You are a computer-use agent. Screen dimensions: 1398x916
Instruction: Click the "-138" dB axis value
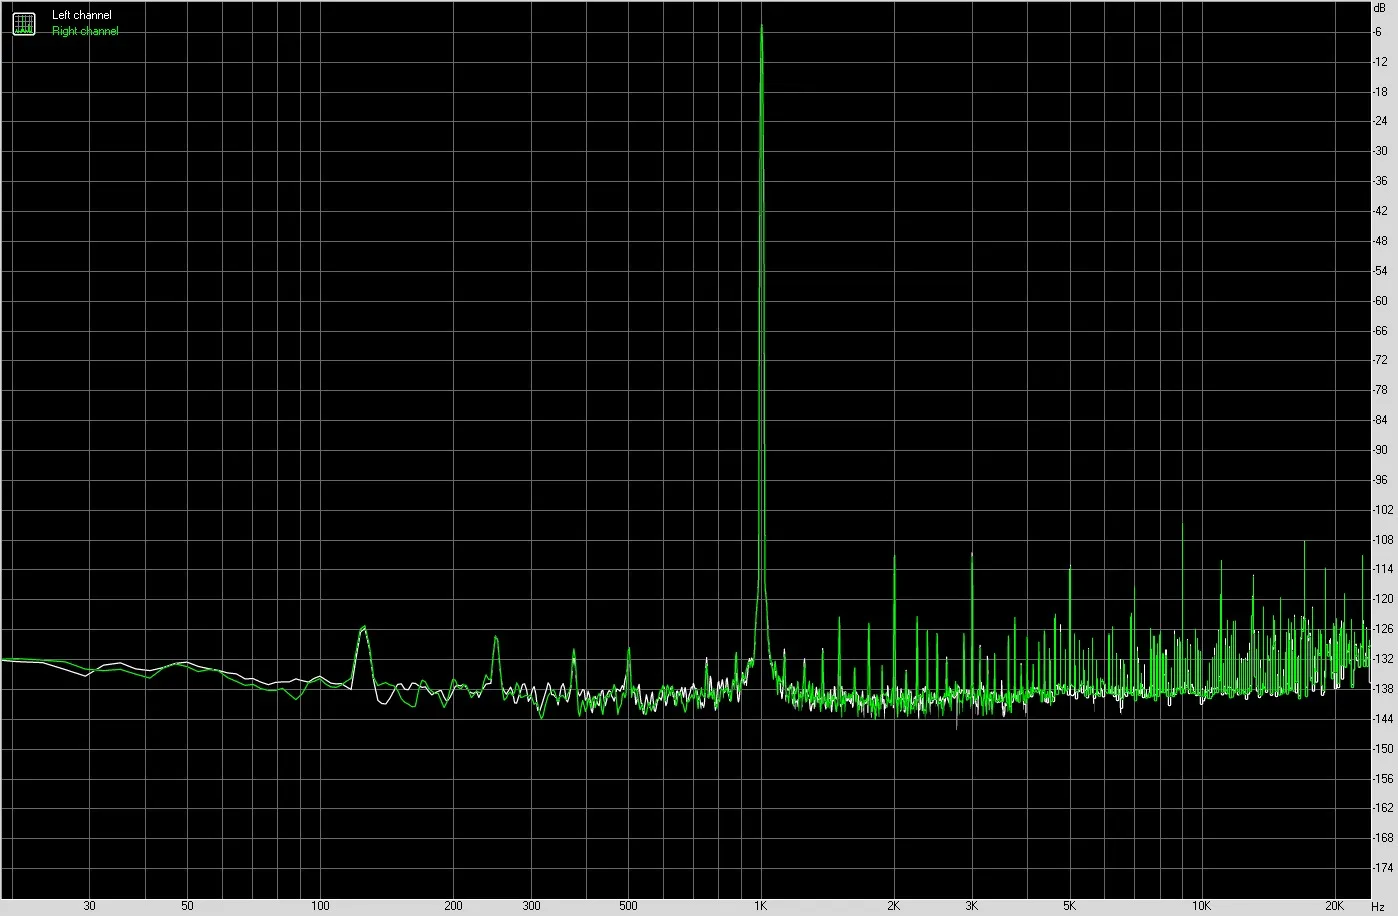coord(1383,689)
